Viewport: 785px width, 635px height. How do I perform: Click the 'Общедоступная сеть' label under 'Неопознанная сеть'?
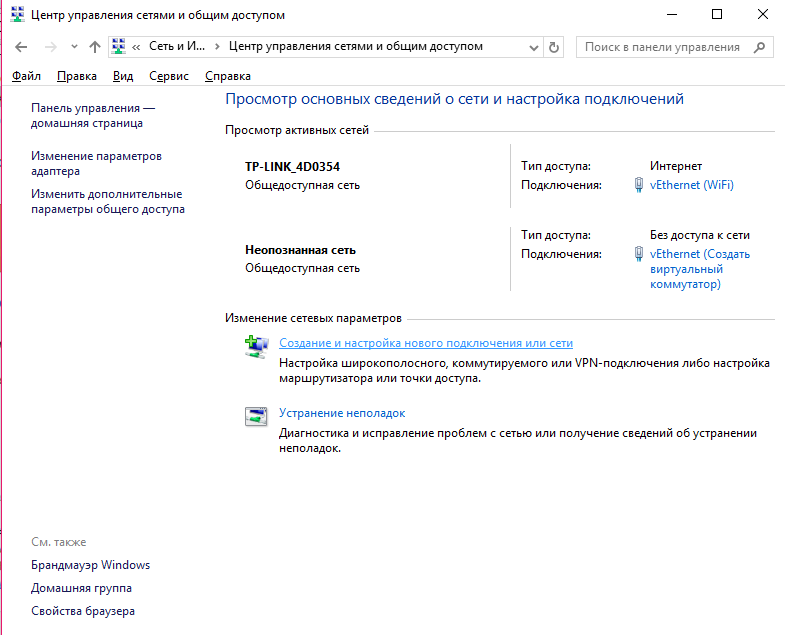tap(302, 268)
